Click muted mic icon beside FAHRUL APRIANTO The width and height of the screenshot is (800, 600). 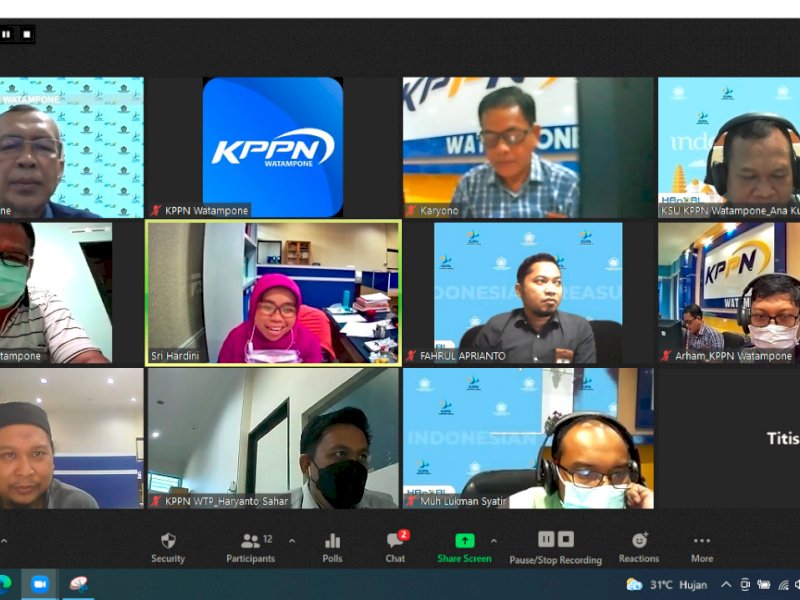(411, 356)
